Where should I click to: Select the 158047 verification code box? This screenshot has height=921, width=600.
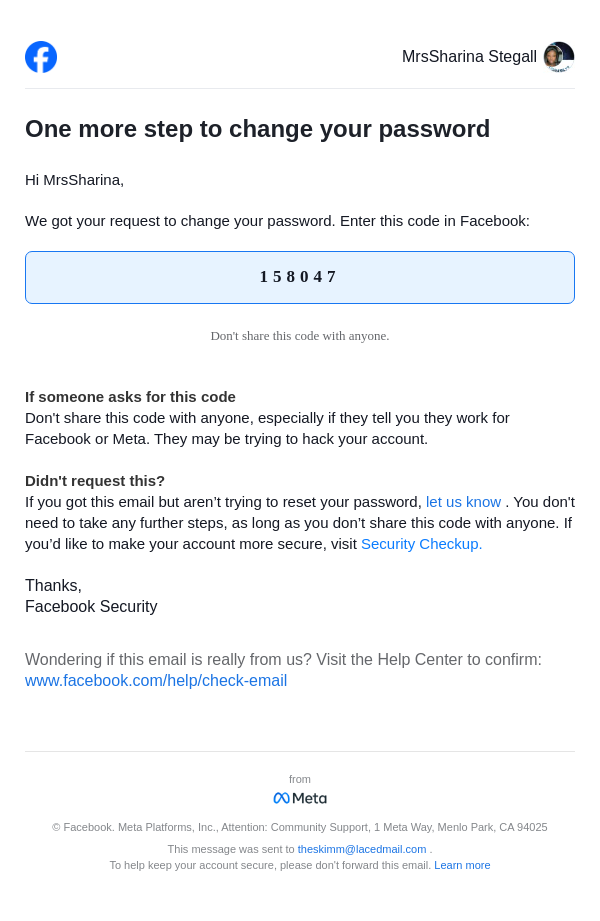(x=299, y=277)
